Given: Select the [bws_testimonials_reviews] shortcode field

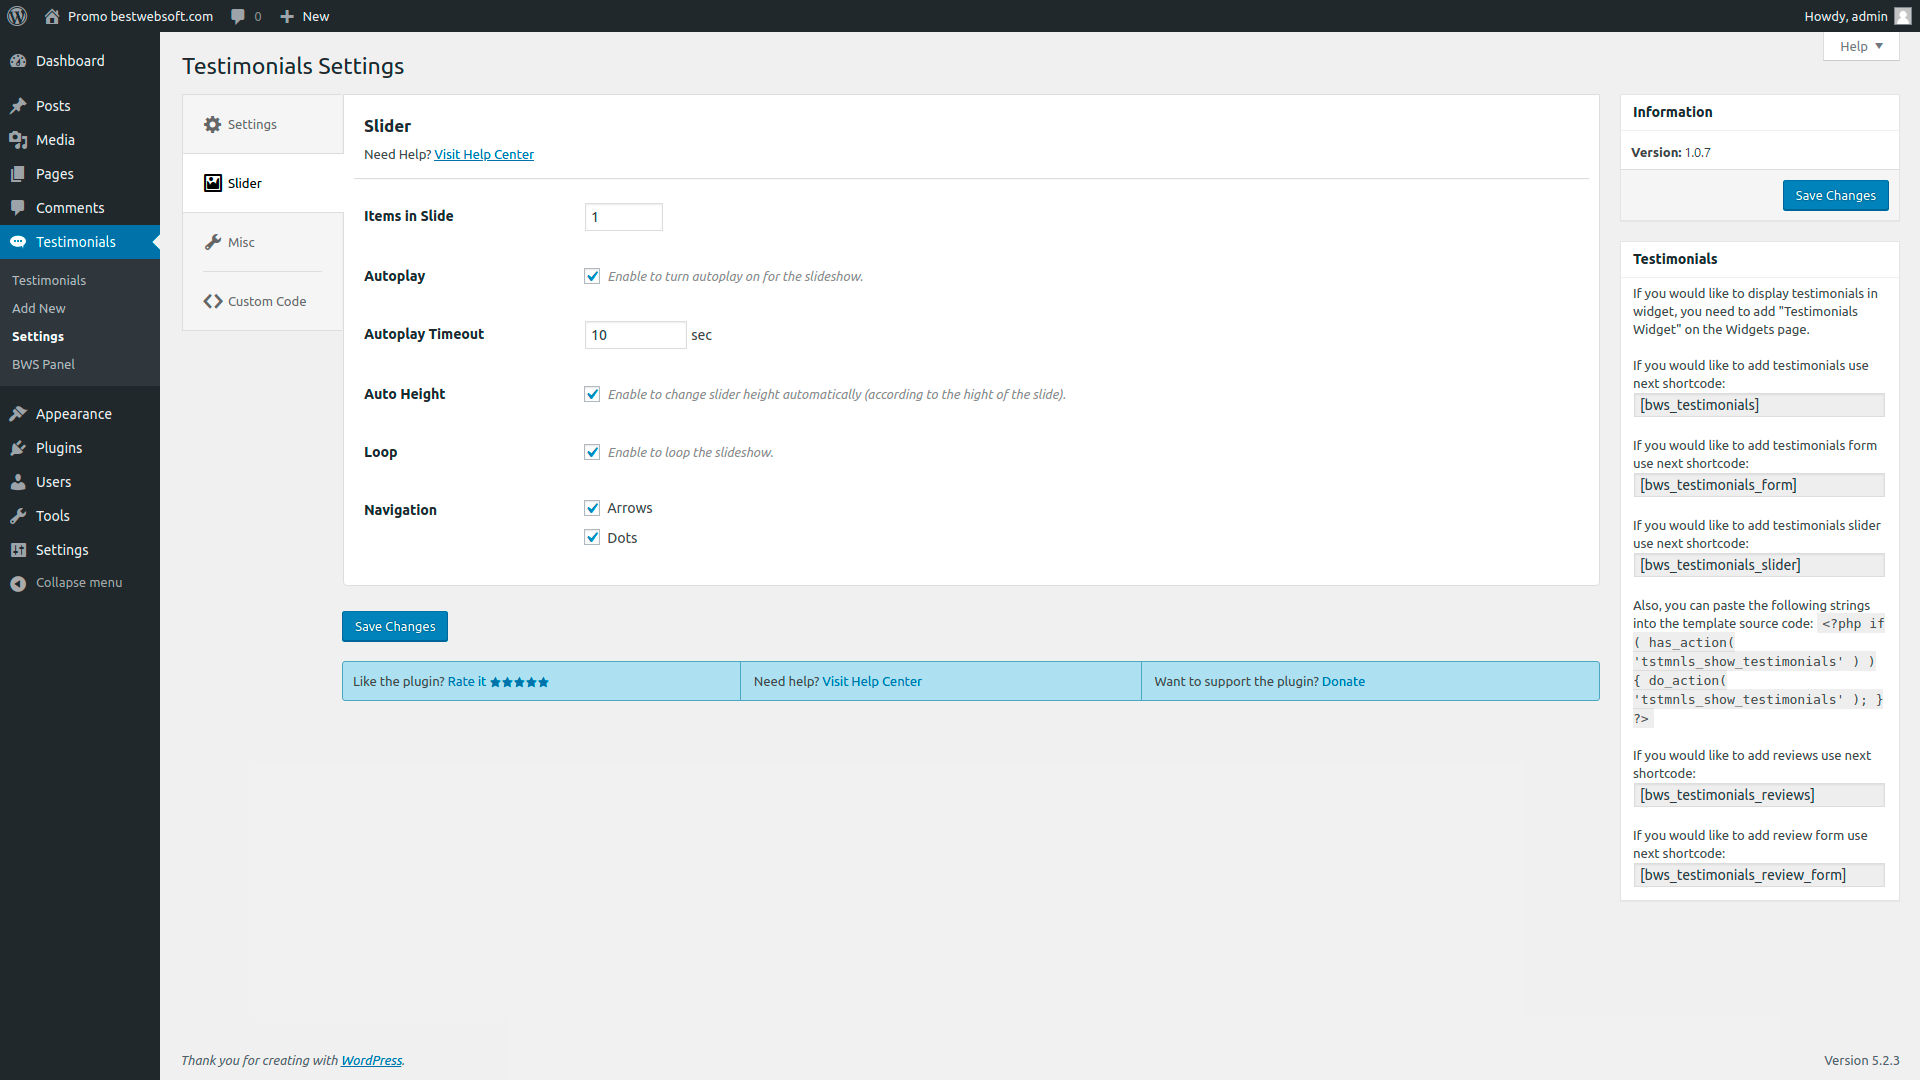Looking at the screenshot, I should coord(1759,795).
